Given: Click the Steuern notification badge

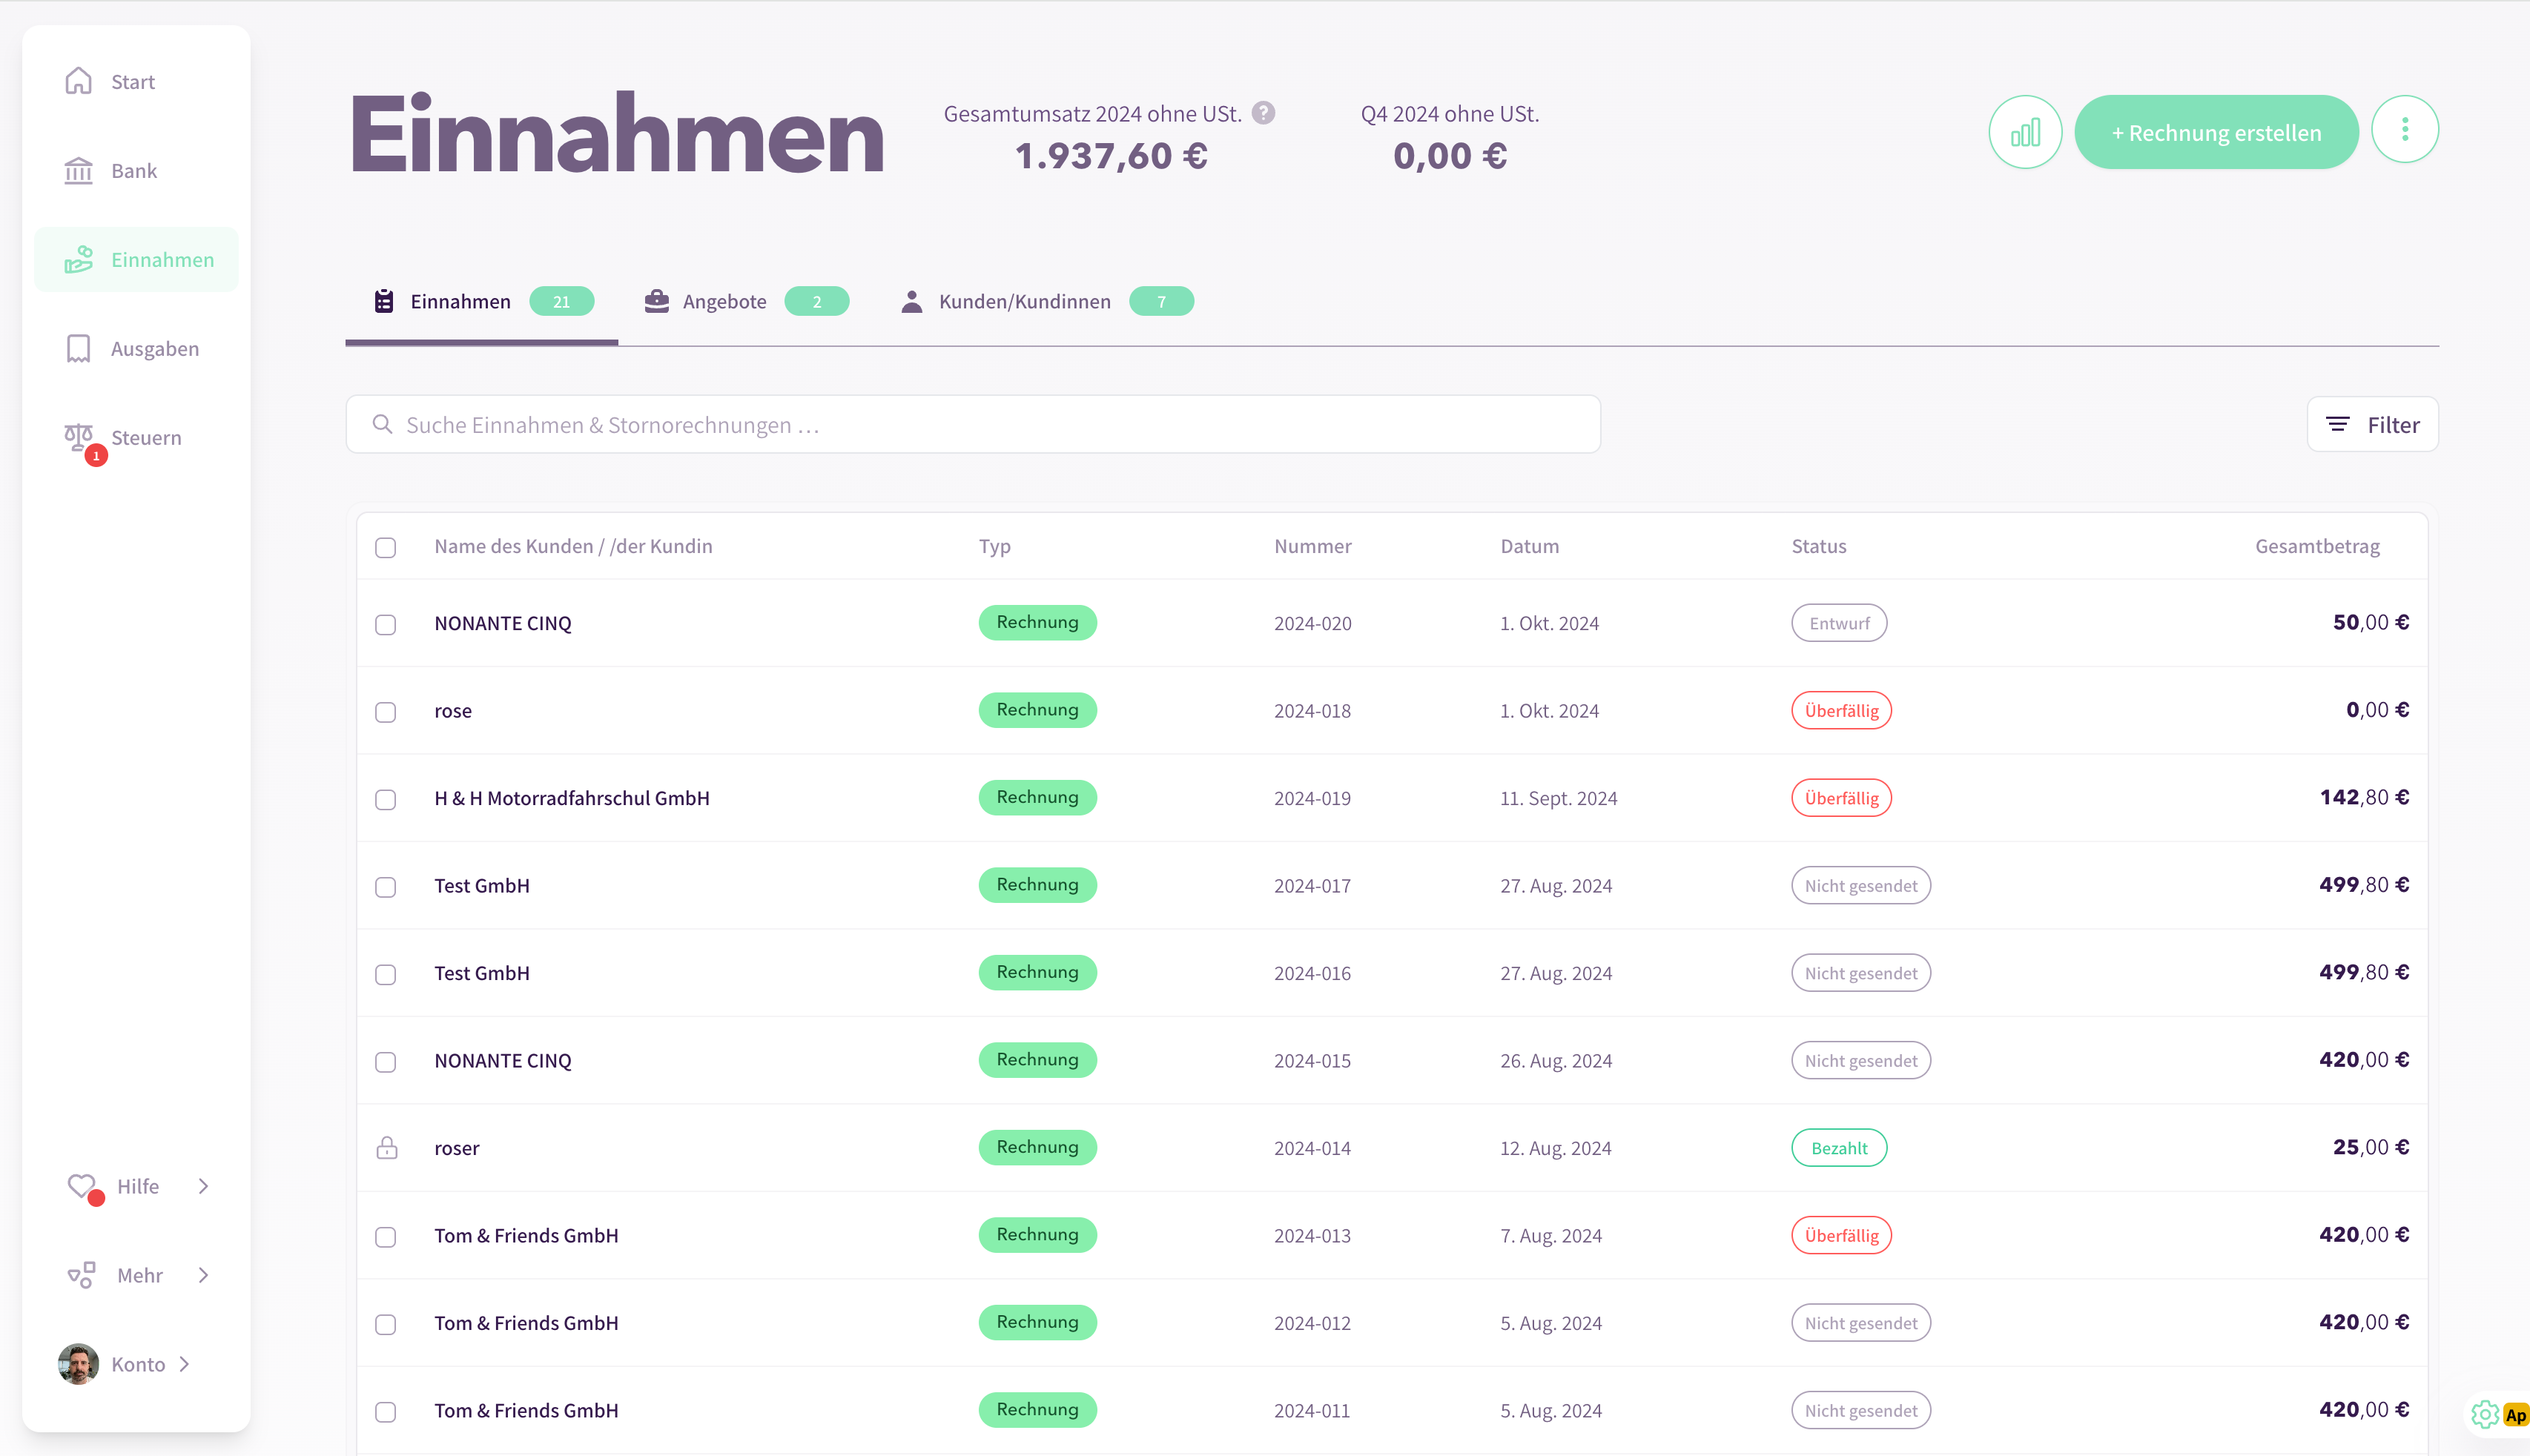Looking at the screenshot, I should pos(96,455).
